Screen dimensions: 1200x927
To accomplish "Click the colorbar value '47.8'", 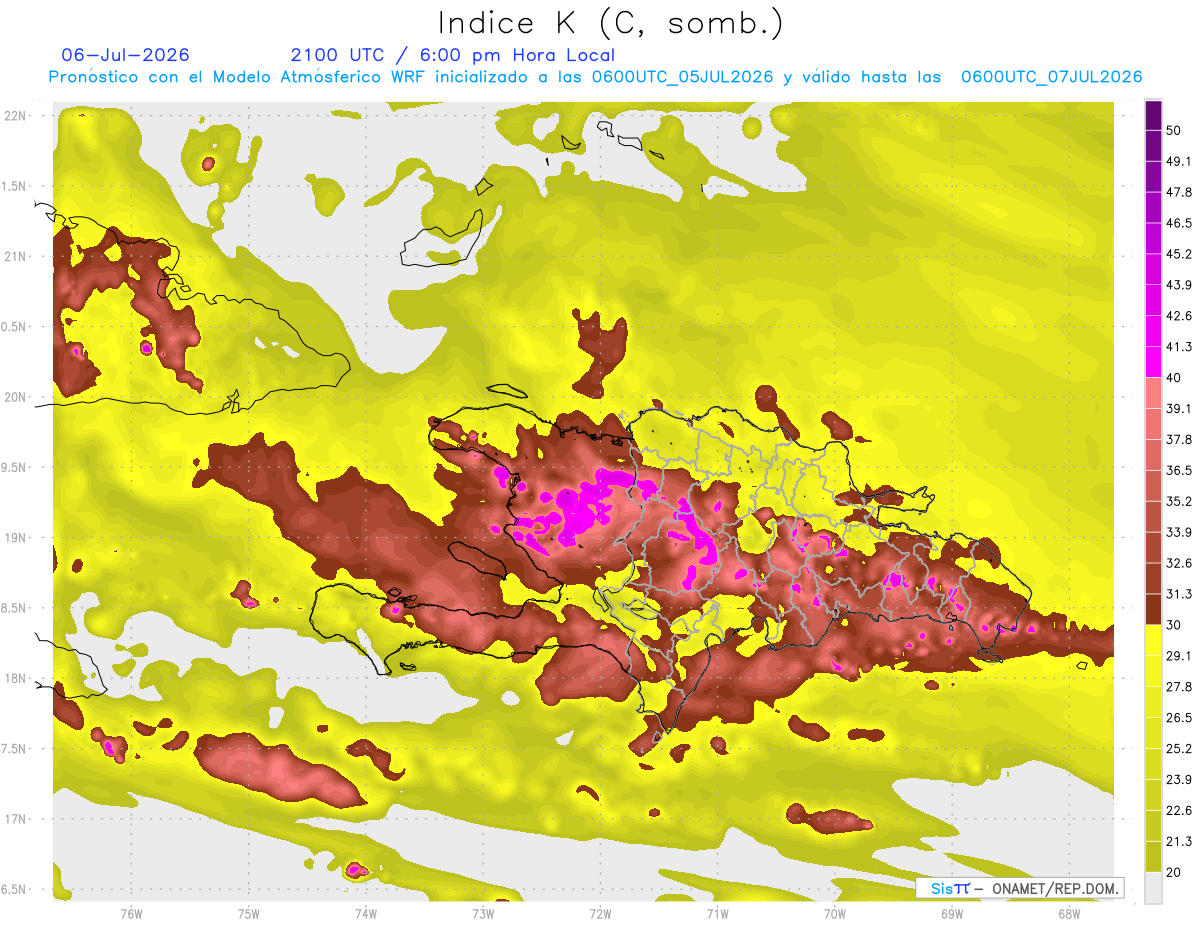I will point(1178,192).
